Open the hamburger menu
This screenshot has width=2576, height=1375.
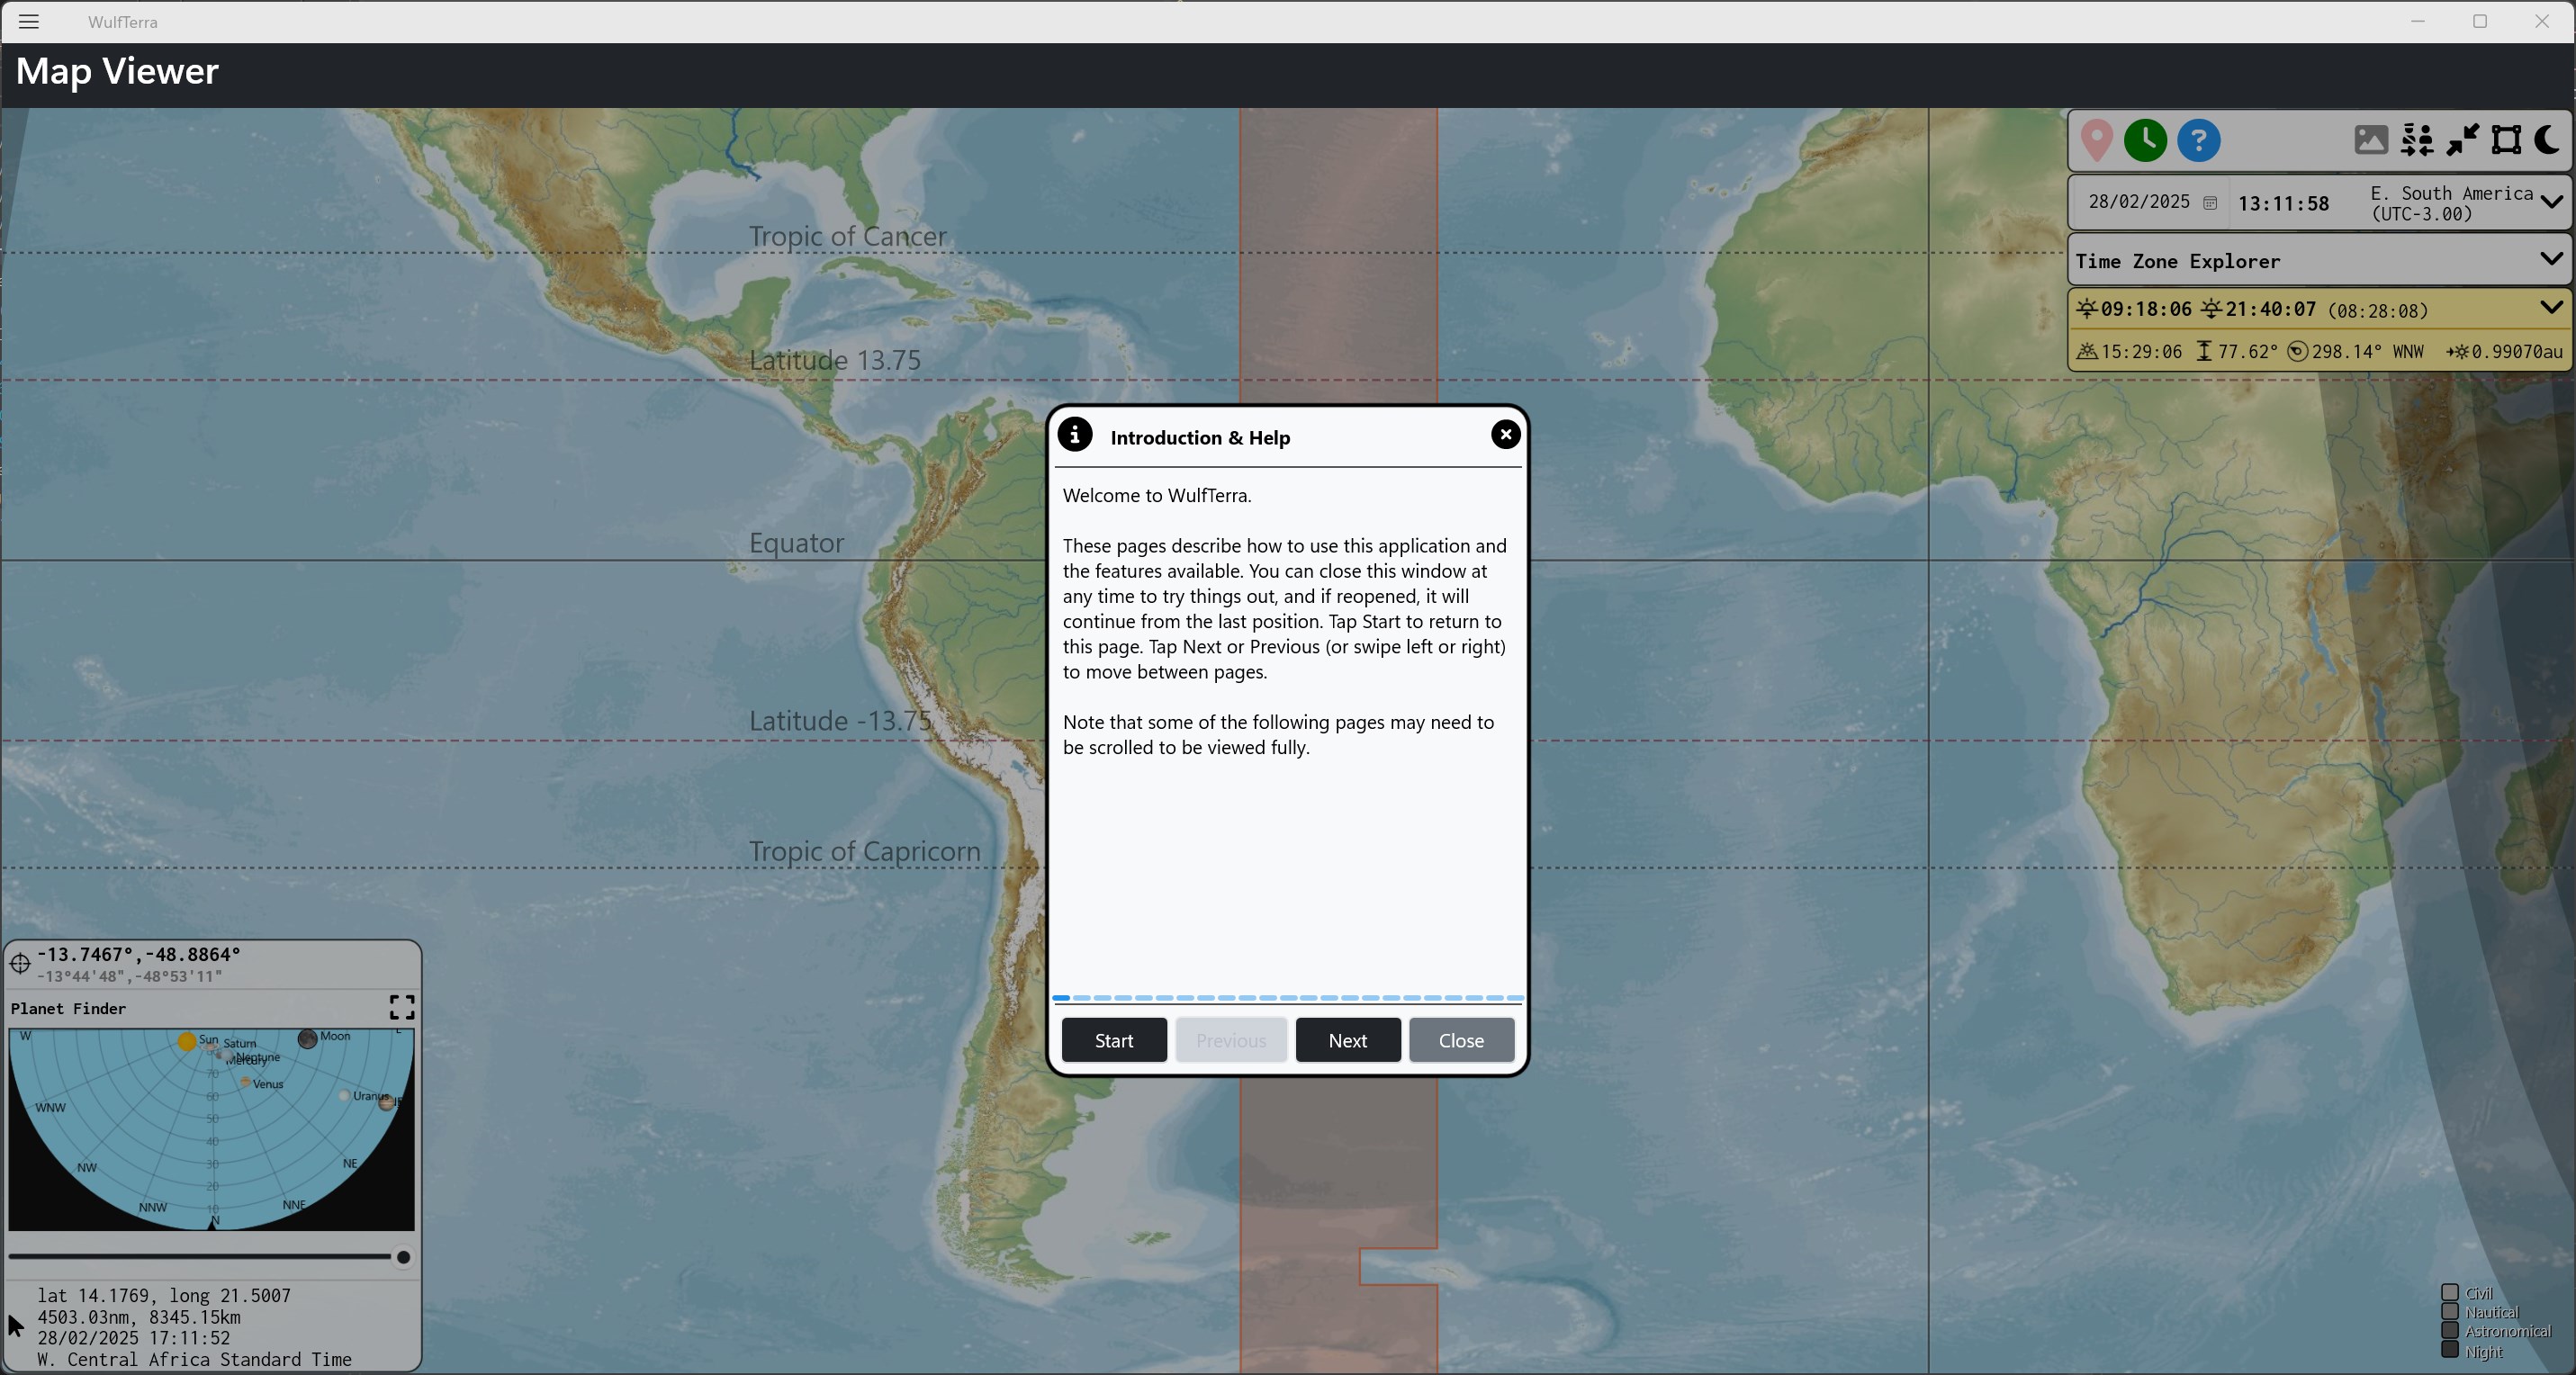(x=29, y=22)
